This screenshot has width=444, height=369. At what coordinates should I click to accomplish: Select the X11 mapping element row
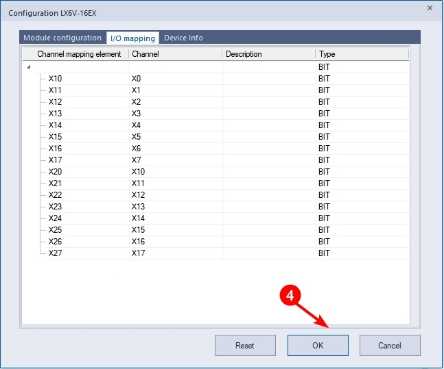click(x=215, y=90)
